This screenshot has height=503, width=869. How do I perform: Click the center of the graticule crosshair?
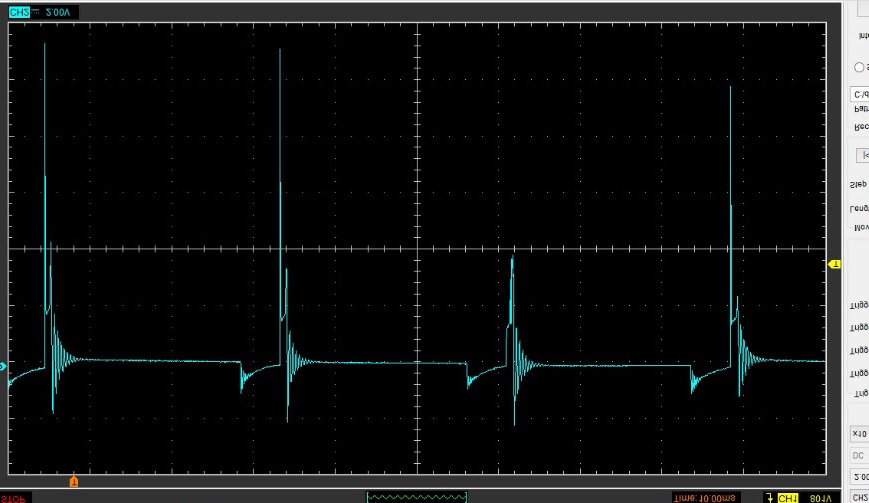pos(416,248)
